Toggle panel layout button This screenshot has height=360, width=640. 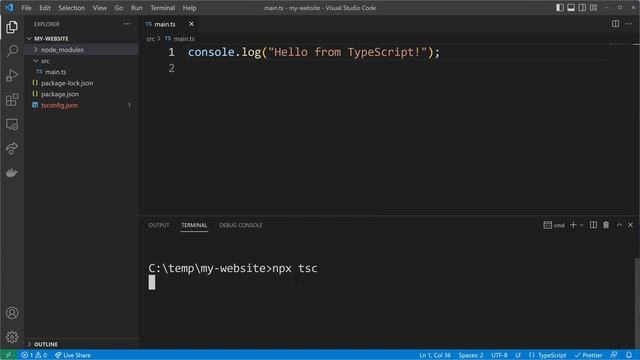(x=571, y=8)
